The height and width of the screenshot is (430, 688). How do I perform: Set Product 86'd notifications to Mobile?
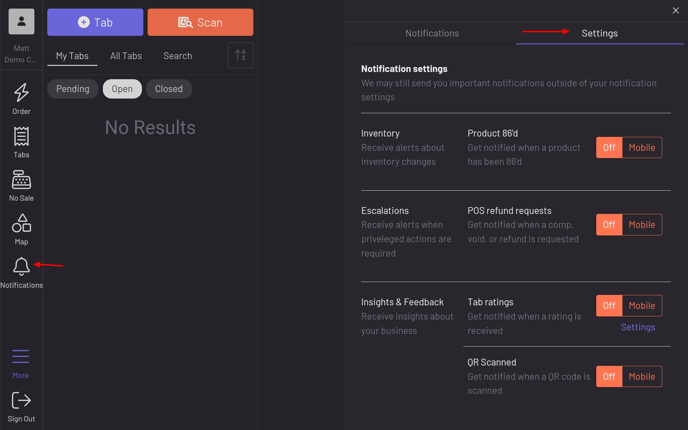tap(641, 148)
